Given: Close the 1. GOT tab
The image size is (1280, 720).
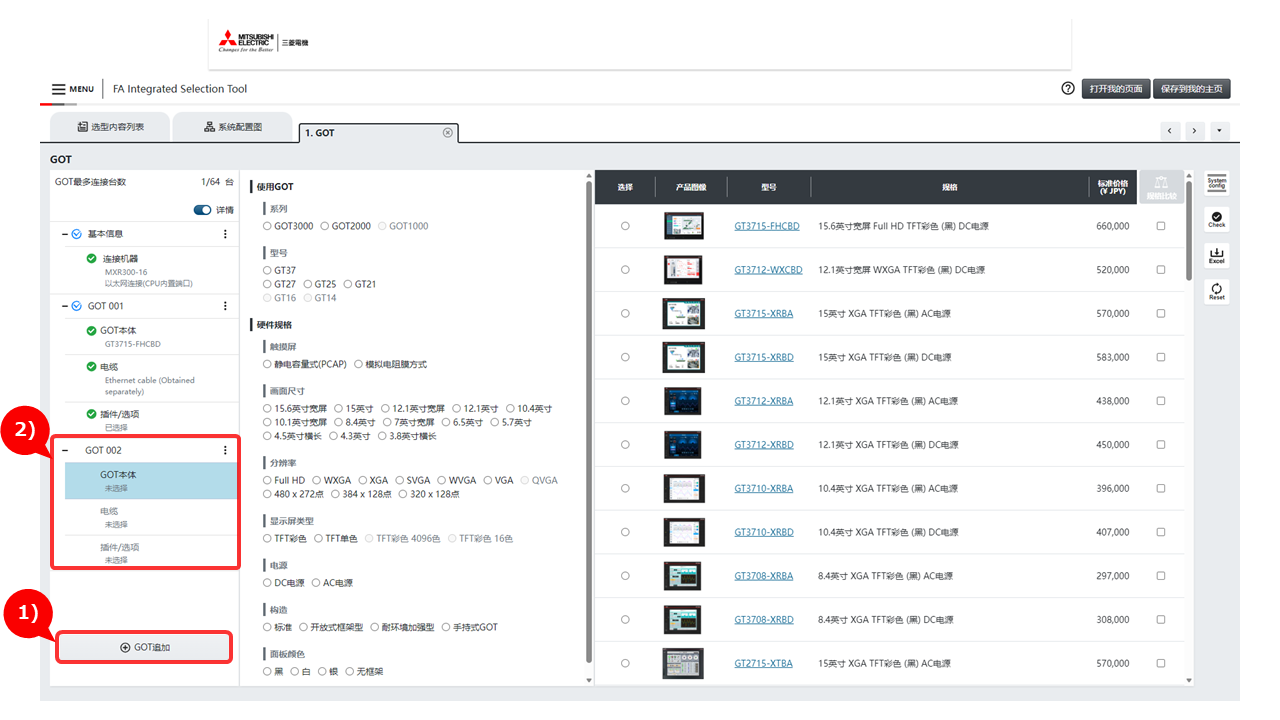Looking at the screenshot, I should (x=447, y=132).
